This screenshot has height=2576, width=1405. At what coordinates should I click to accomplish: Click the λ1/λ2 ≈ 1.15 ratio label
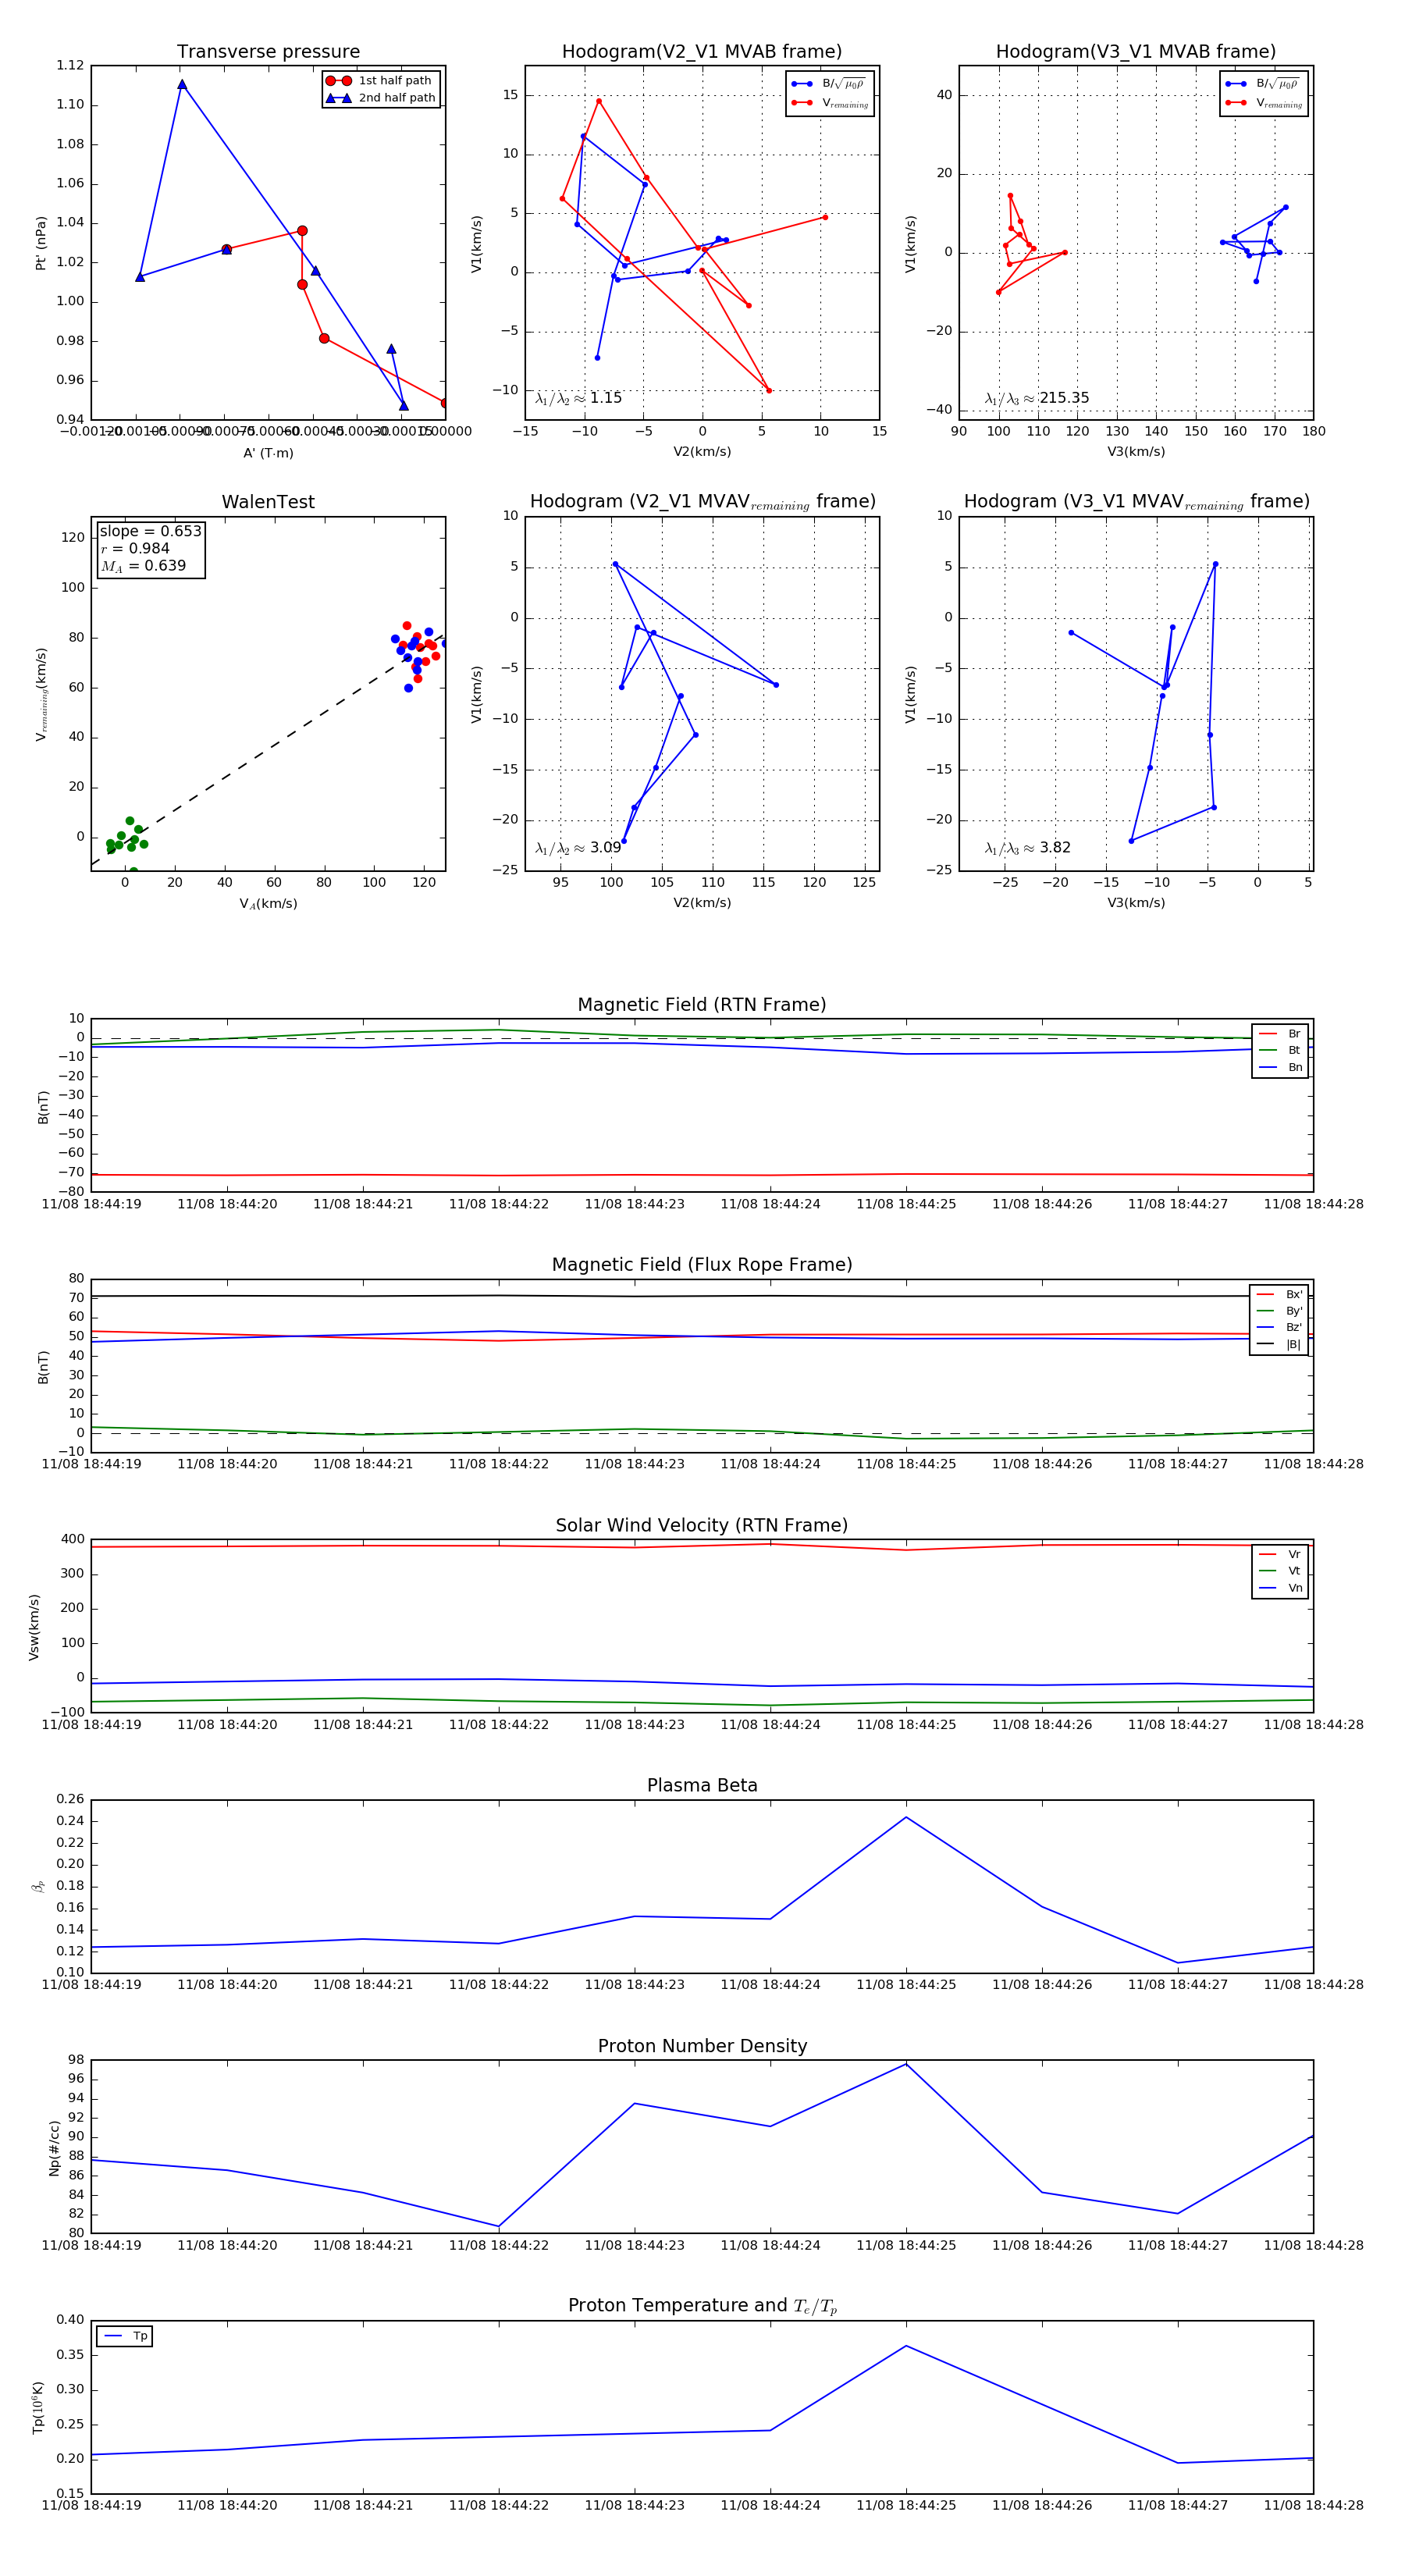click(578, 398)
